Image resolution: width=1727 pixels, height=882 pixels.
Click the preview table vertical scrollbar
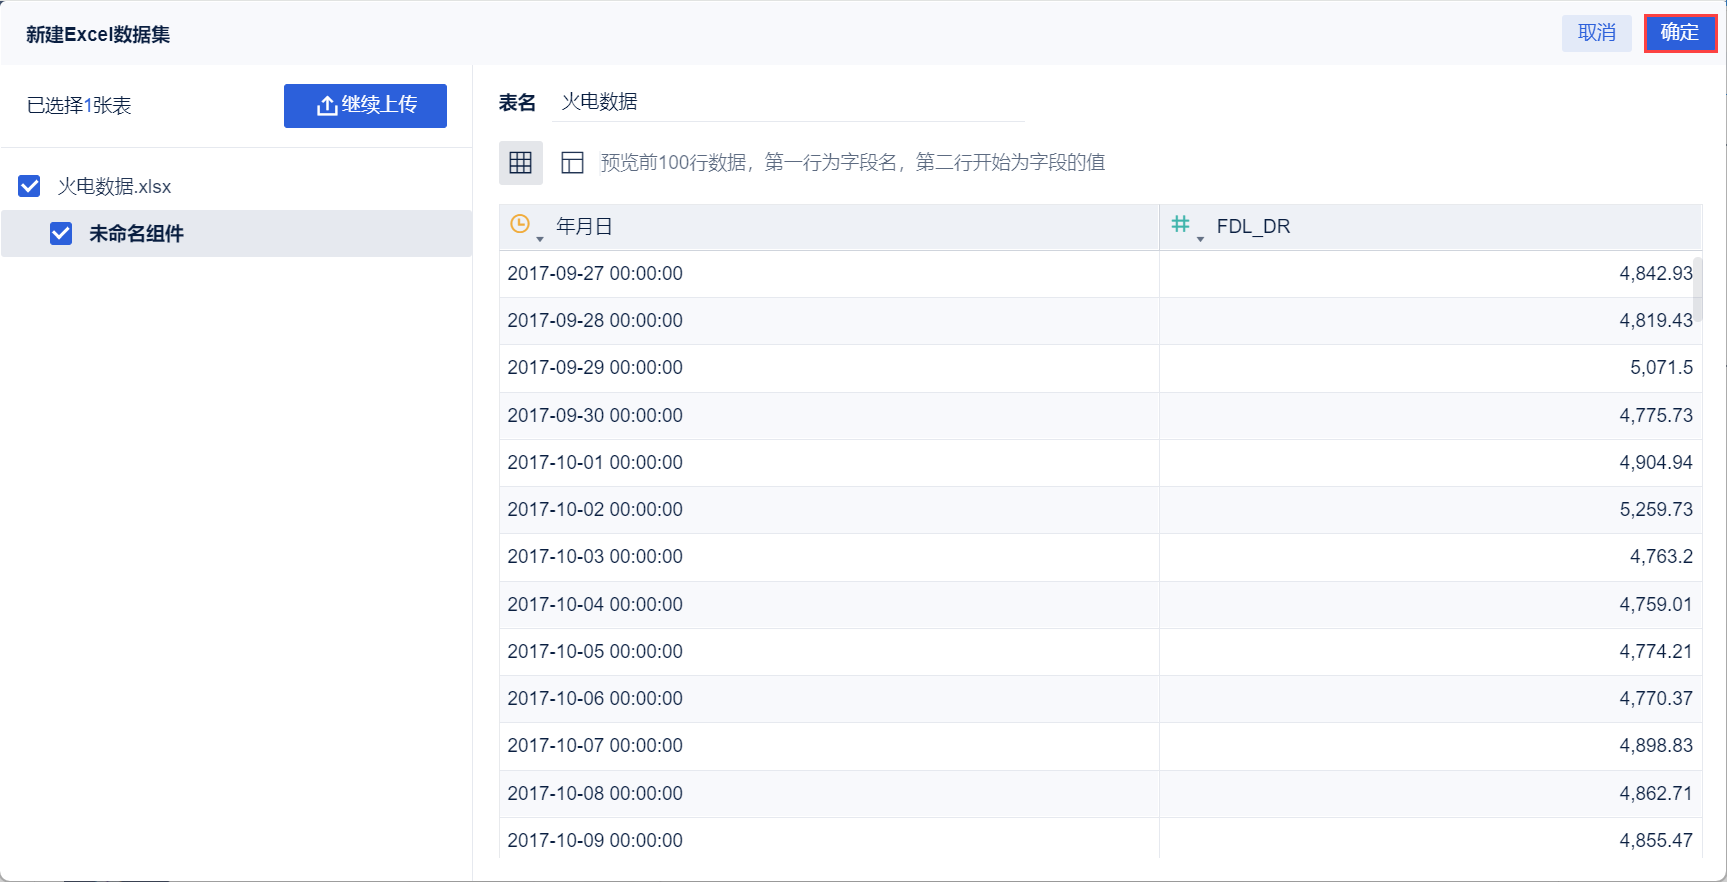(x=1698, y=289)
